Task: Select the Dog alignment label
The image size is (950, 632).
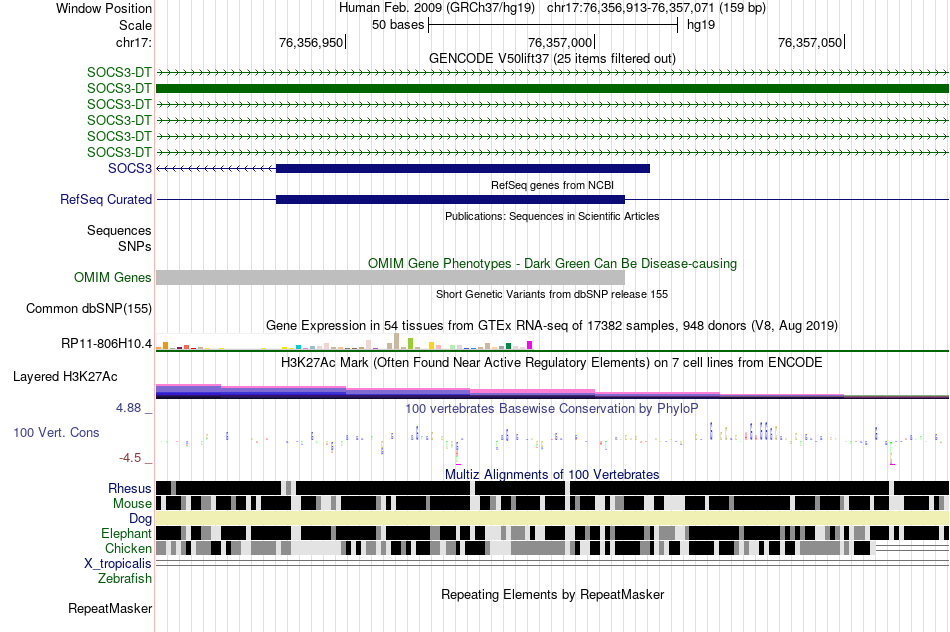Action: 140,519
